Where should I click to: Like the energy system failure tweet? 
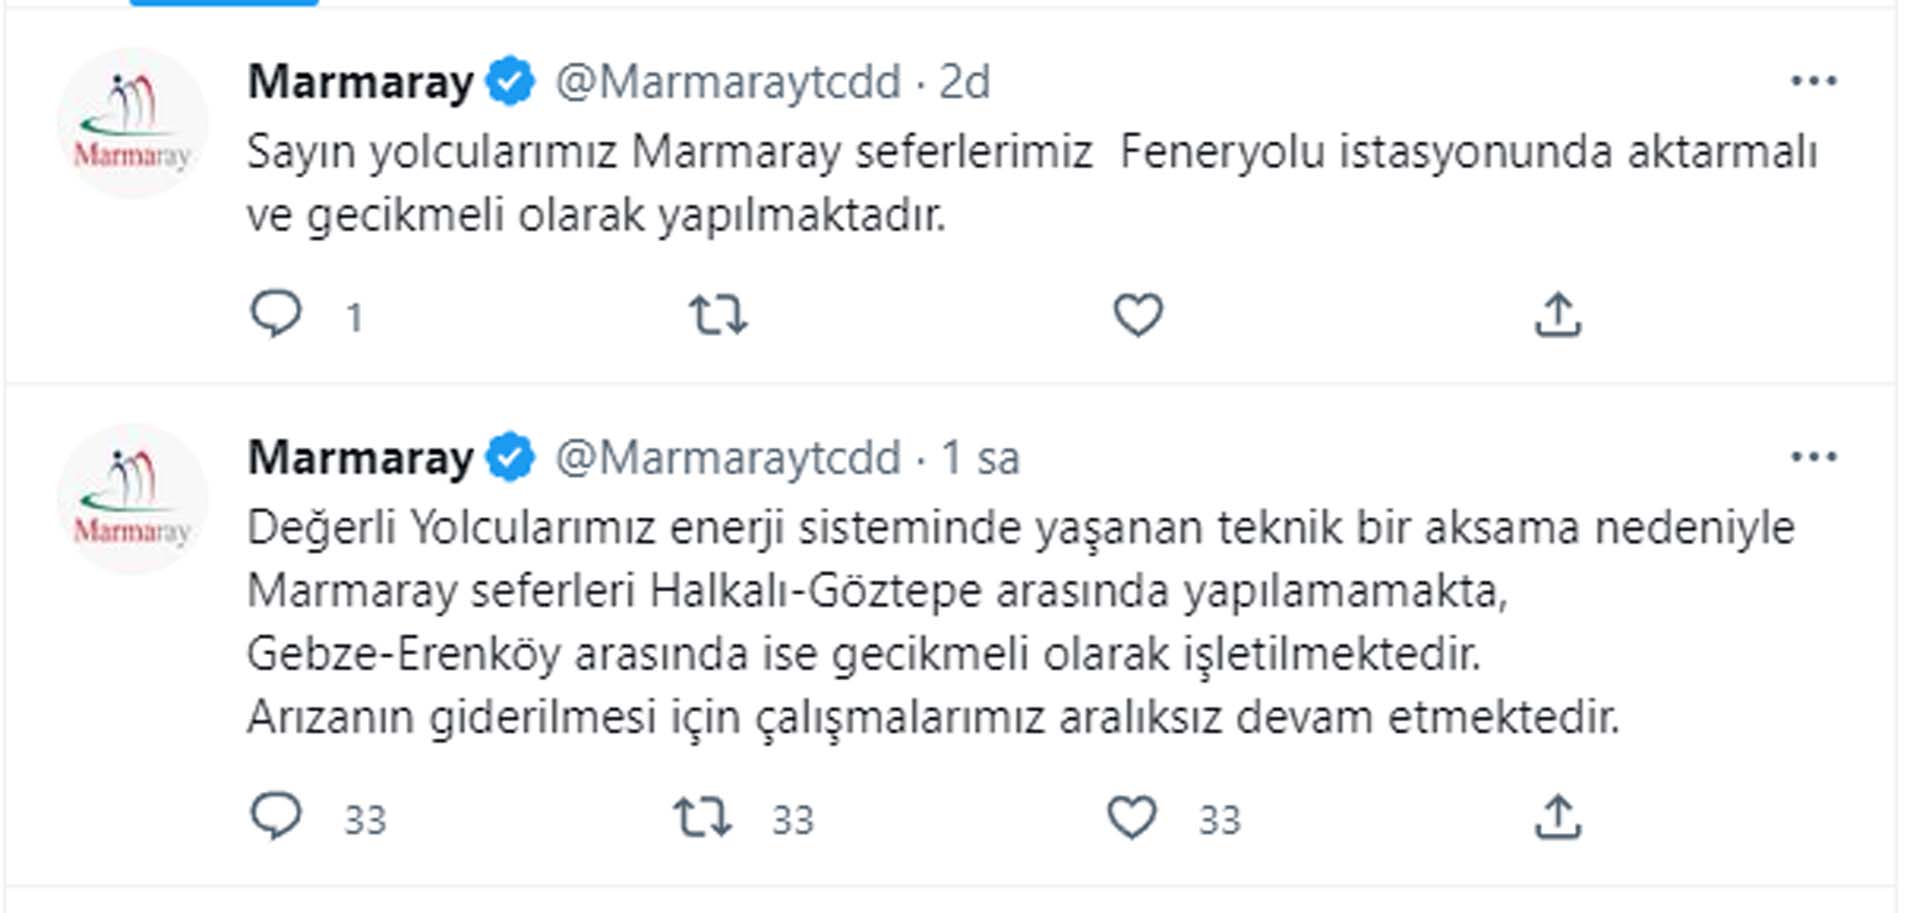click(x=1132, y=816)
